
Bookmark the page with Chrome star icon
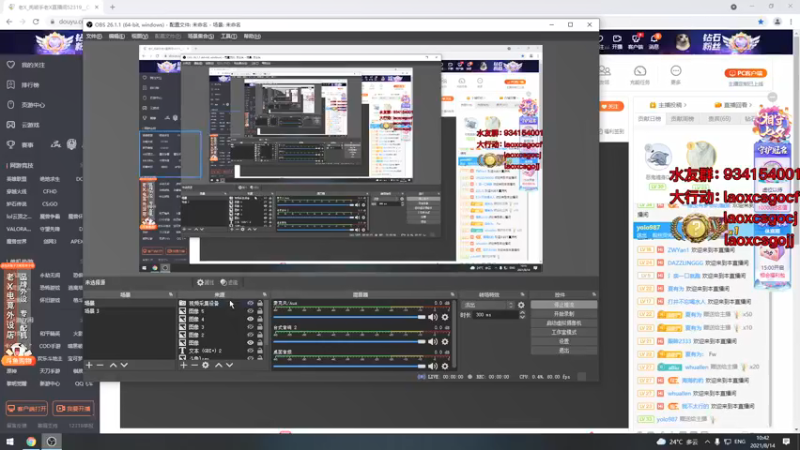pos(761,21)
